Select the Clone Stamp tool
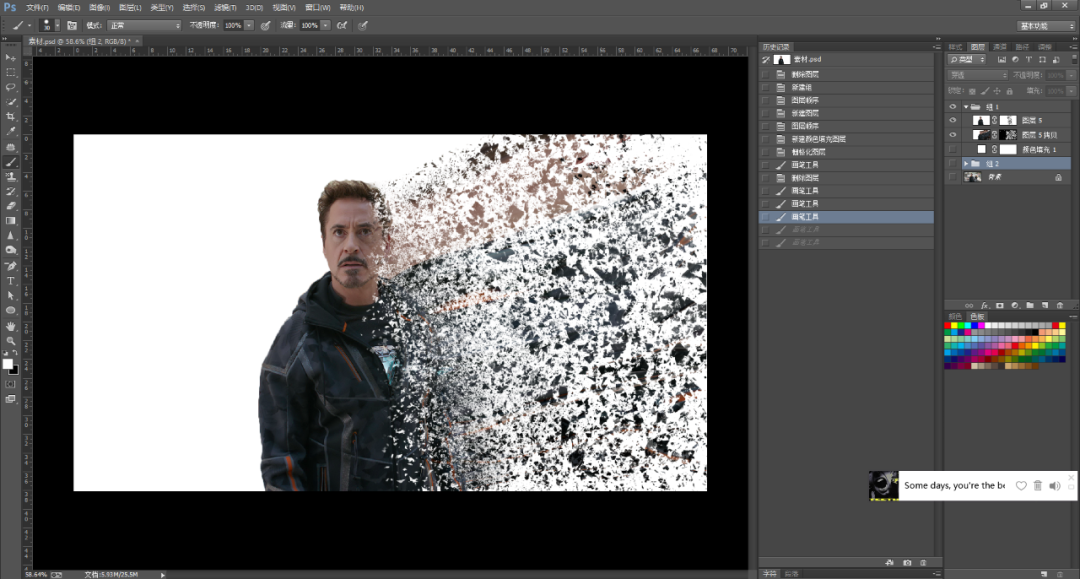This screenshot has width=1080, height=579. coord(10,177)
